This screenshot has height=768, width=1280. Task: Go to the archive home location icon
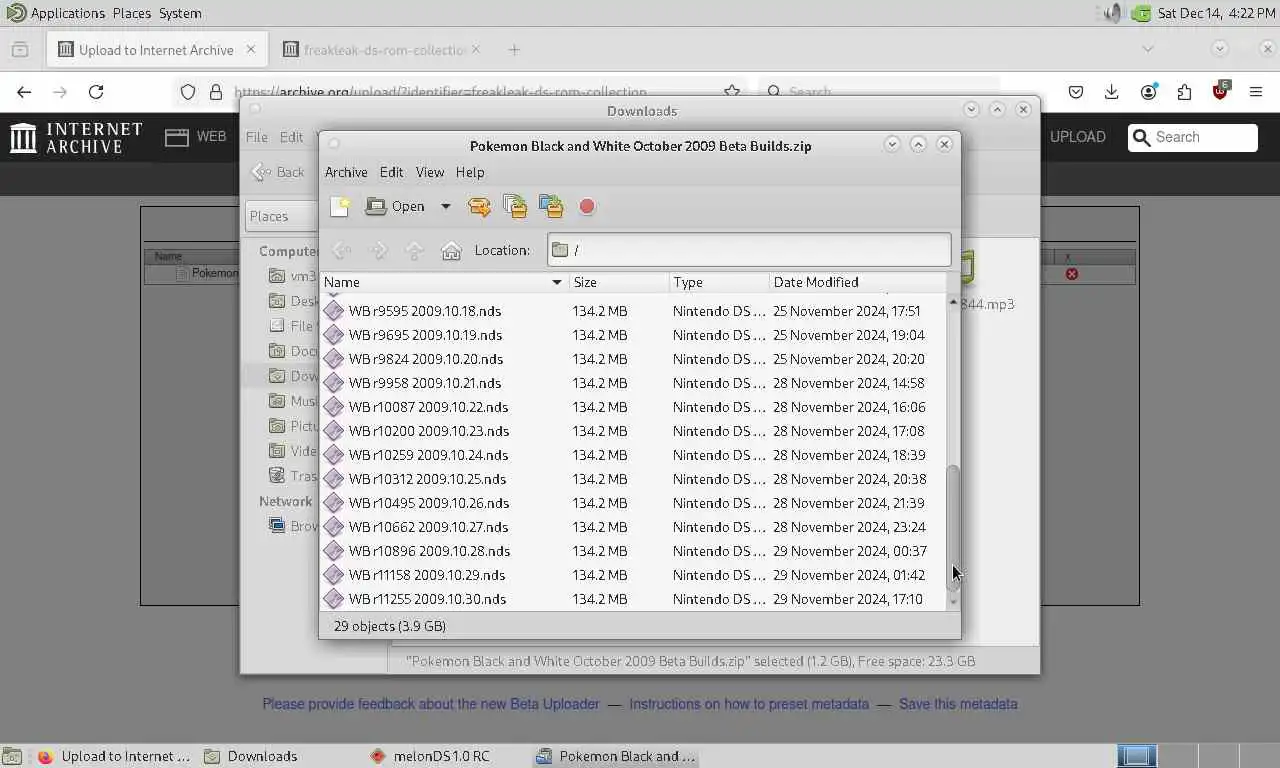[451, 250]
